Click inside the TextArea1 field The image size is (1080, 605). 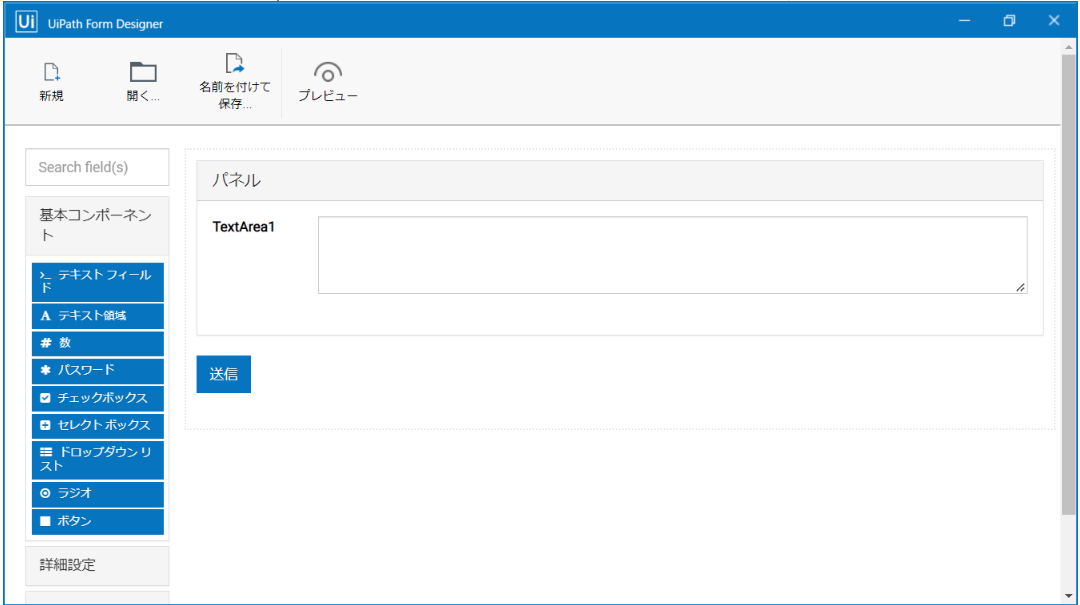(x=670, y=253)
